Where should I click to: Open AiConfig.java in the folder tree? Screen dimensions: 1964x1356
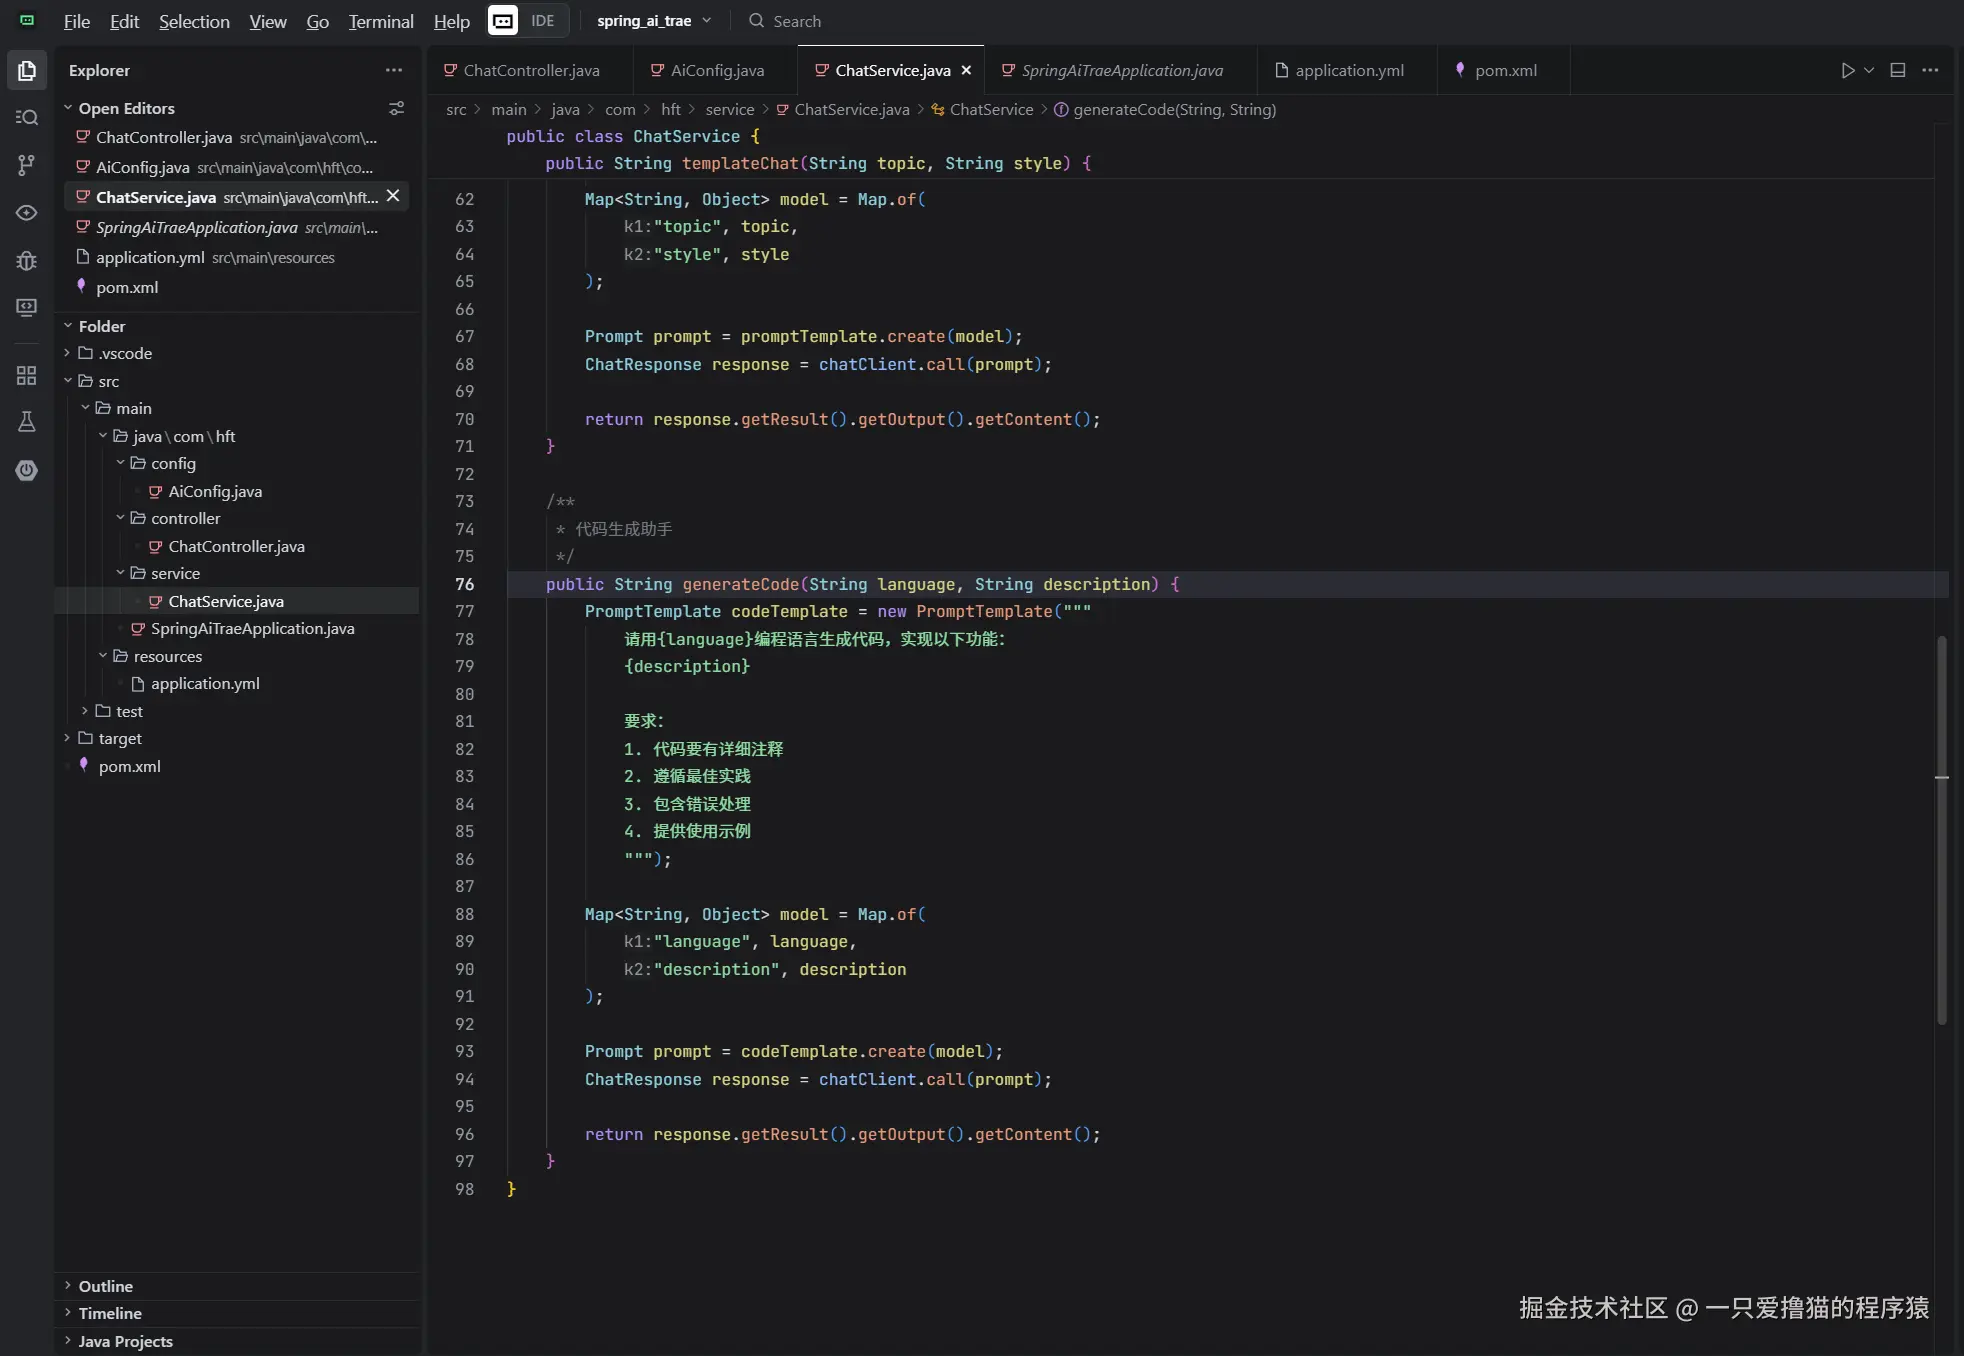215,491
